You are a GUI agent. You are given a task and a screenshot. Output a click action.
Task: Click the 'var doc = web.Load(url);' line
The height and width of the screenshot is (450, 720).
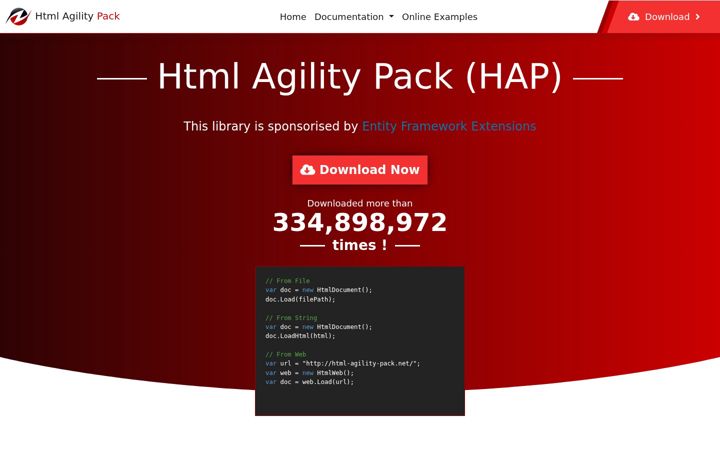(309, 382)
